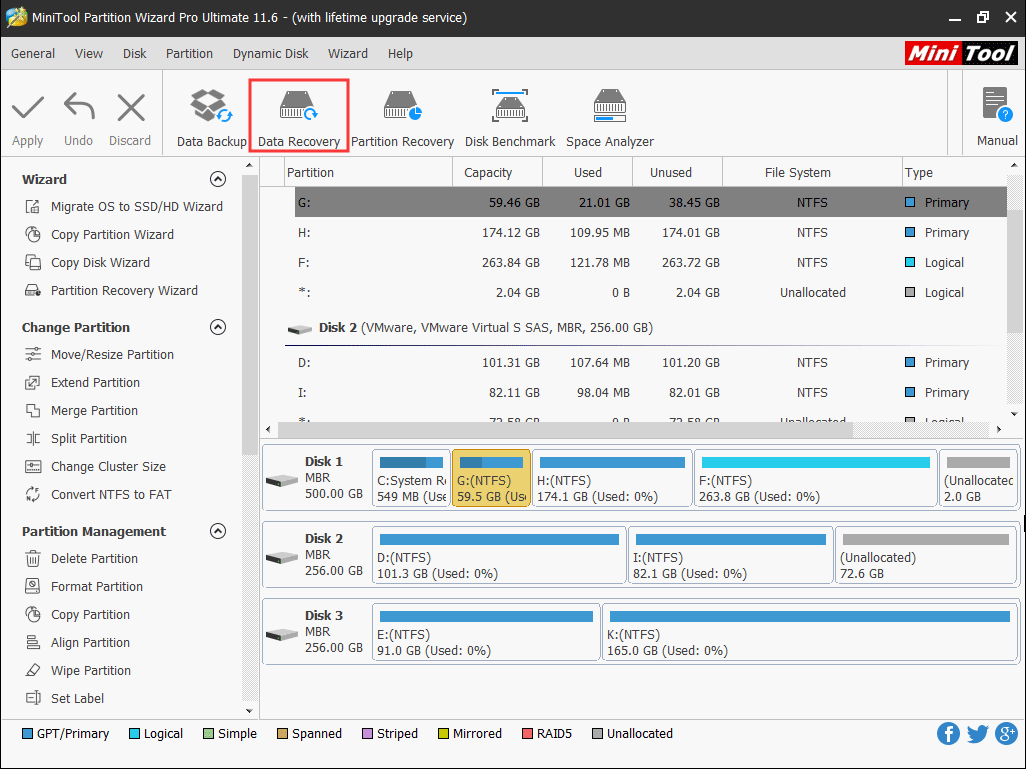Open the Dynamic Disk menu

point(270,53)
